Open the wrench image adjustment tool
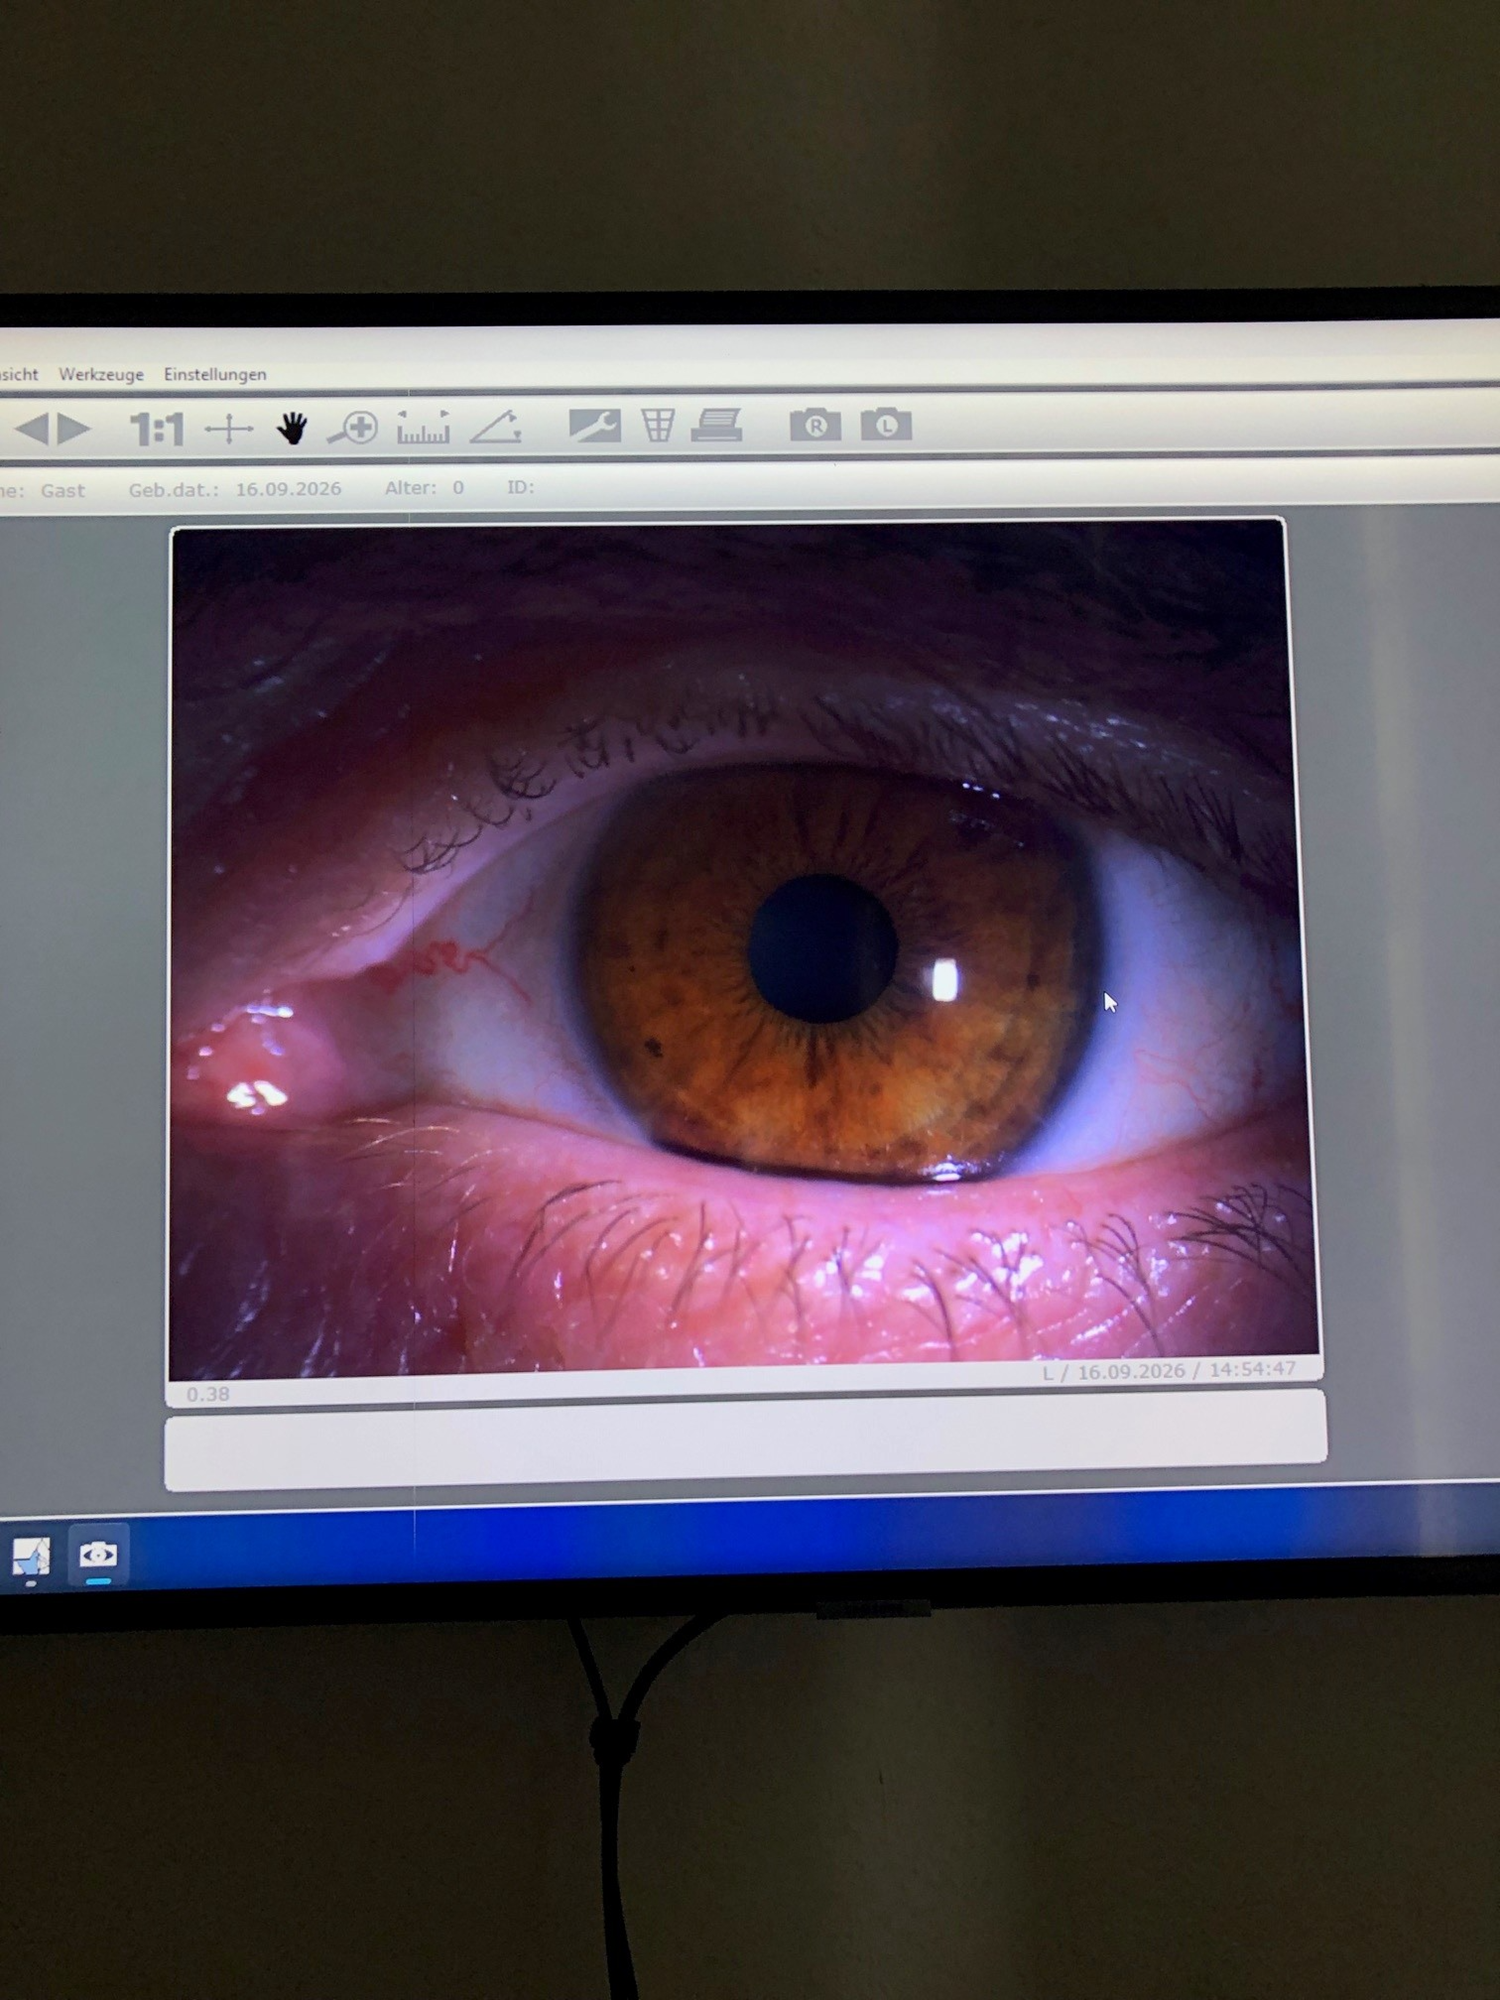The height and width of the screenshot is (2000, 1500). pyautogui.click(x=594, y=425)
